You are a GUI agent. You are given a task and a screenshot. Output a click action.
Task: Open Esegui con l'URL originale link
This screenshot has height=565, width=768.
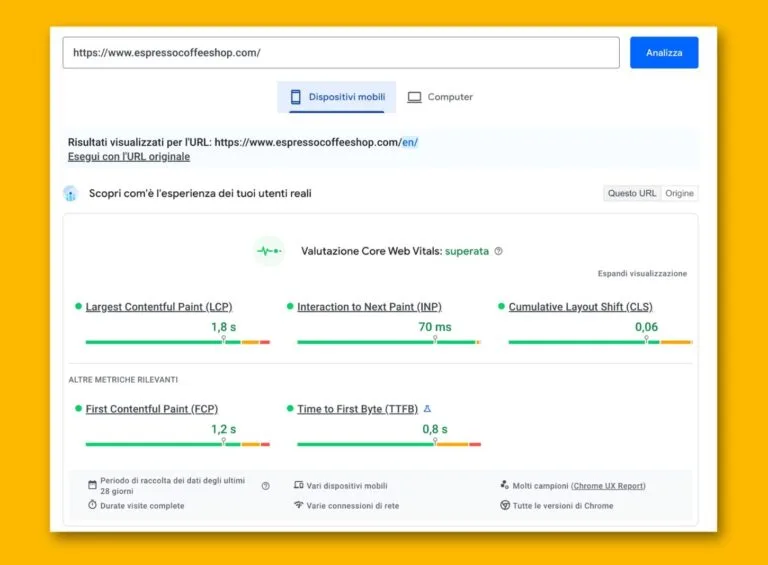[x=129, y=157]
